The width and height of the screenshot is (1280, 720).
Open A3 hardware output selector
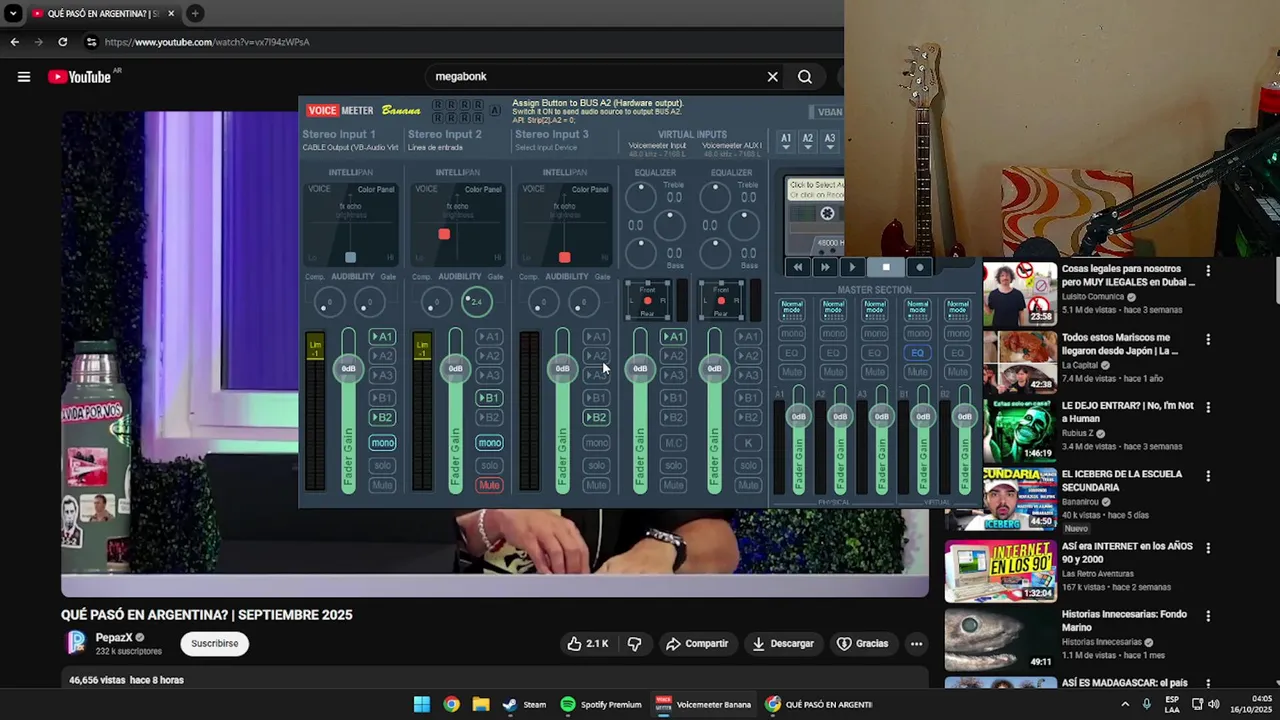click(x=830, y=141)
